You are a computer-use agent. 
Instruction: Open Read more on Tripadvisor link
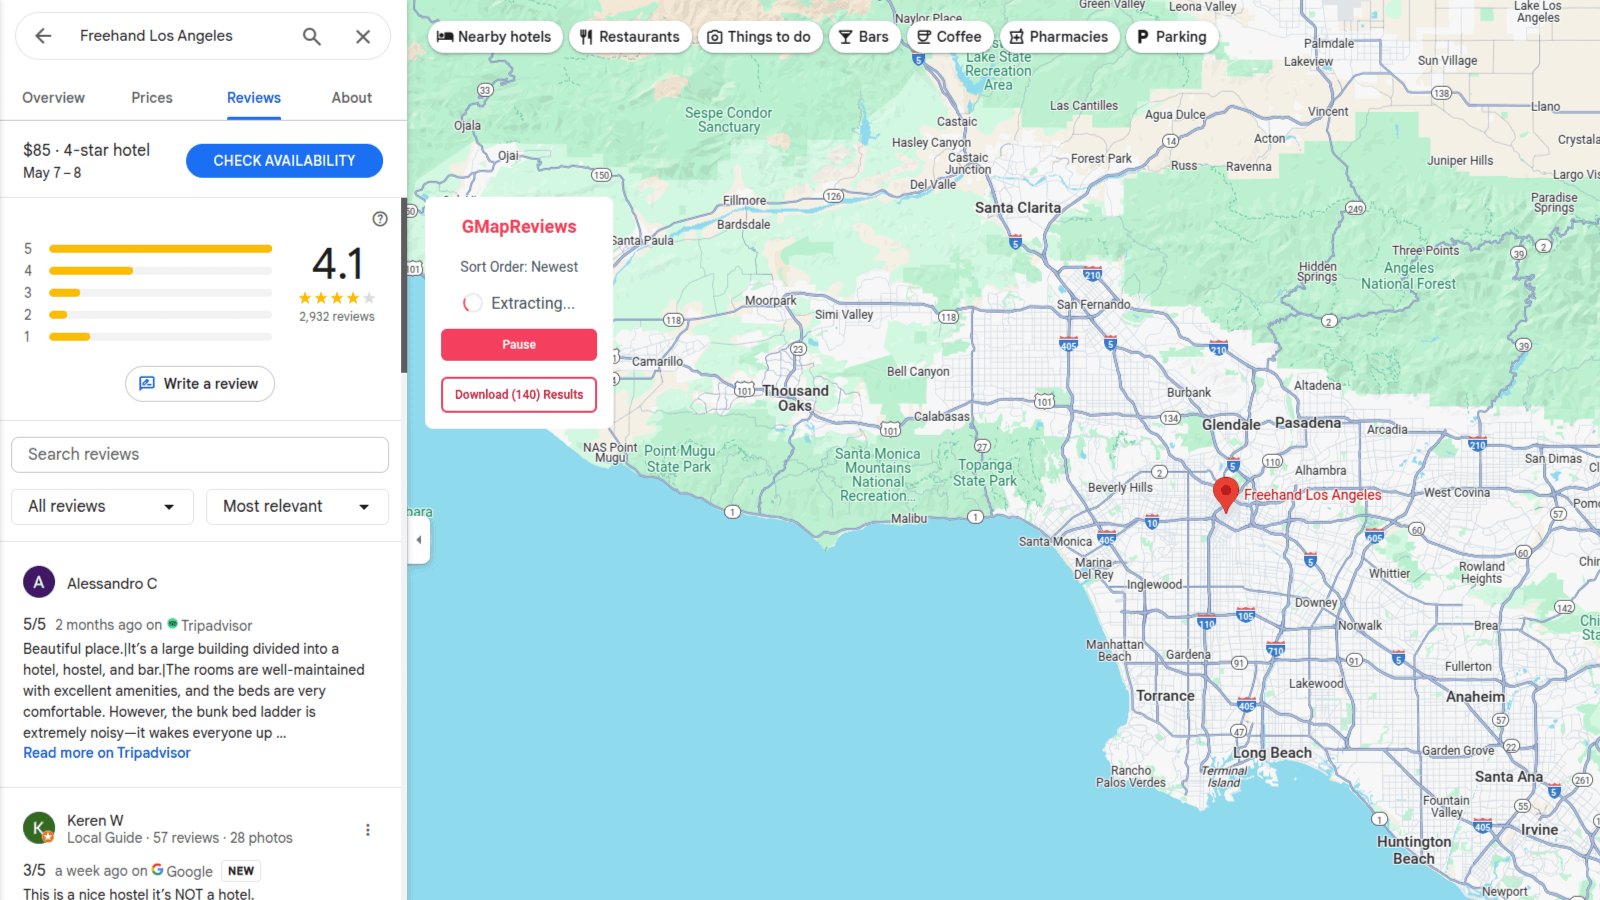pyautogui.click(x=107, y=753)
